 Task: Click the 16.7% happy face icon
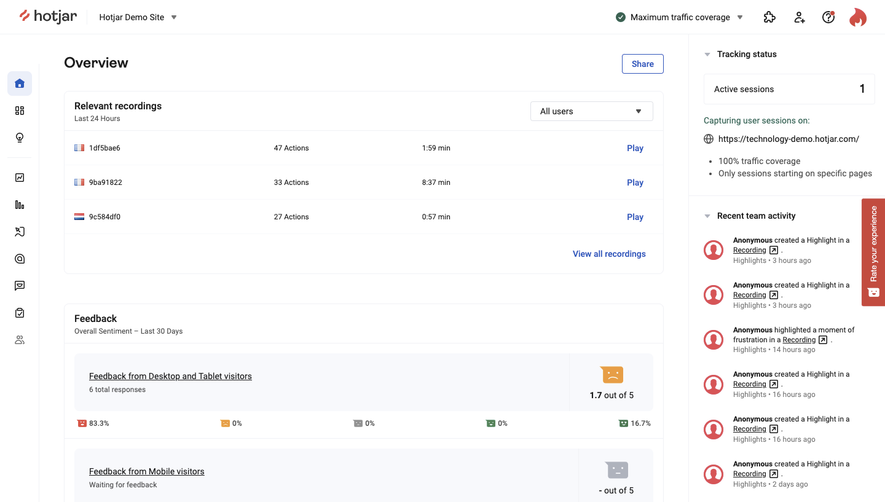[623, 423]
